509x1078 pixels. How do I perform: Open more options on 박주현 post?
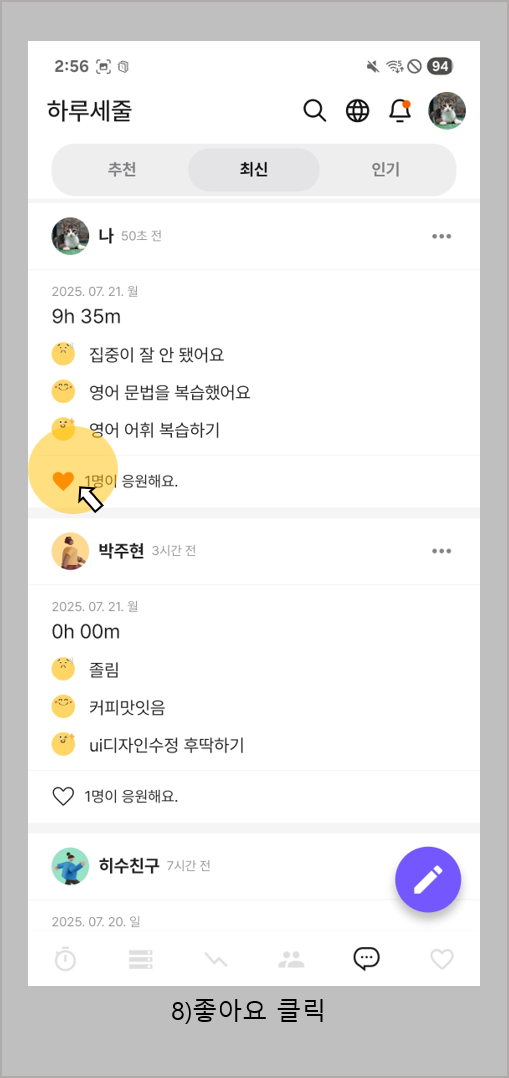pos(442,551)
